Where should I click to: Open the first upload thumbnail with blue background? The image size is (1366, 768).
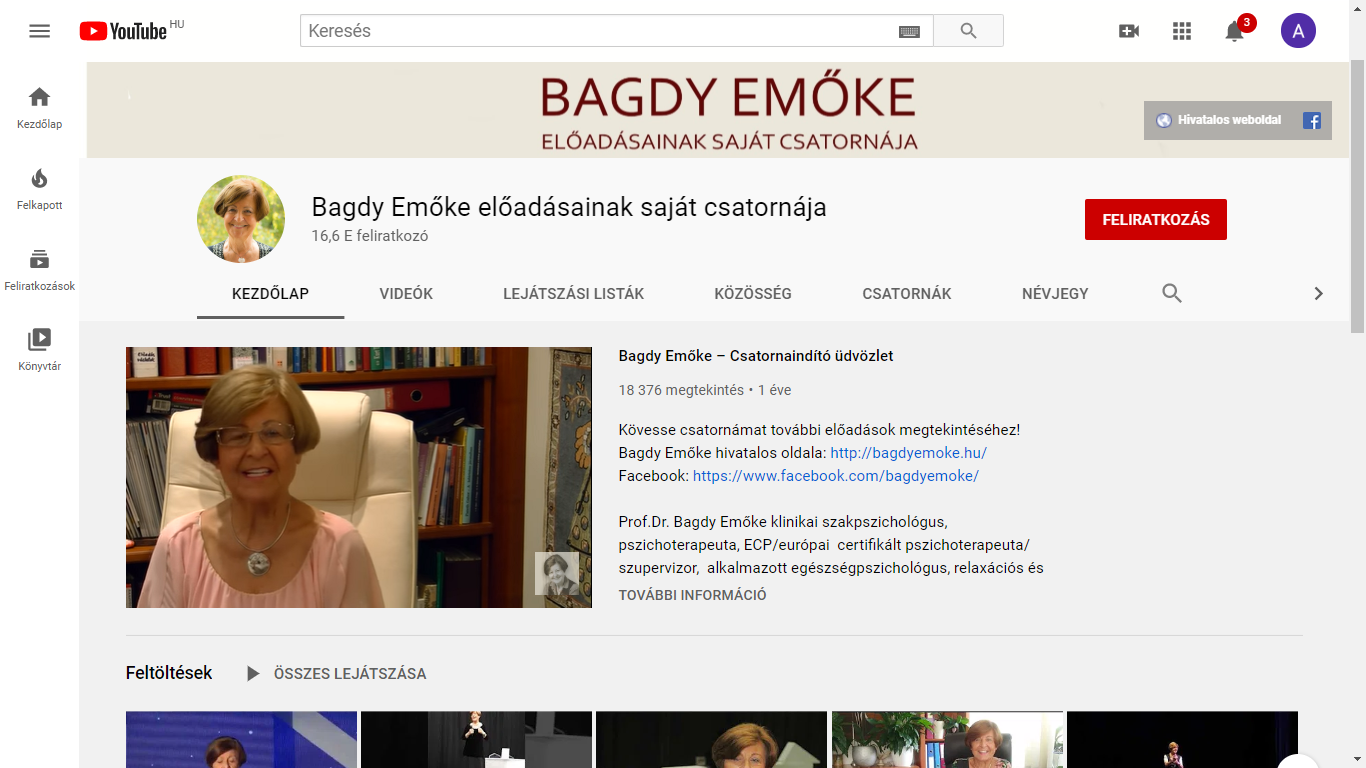(241, 739)
